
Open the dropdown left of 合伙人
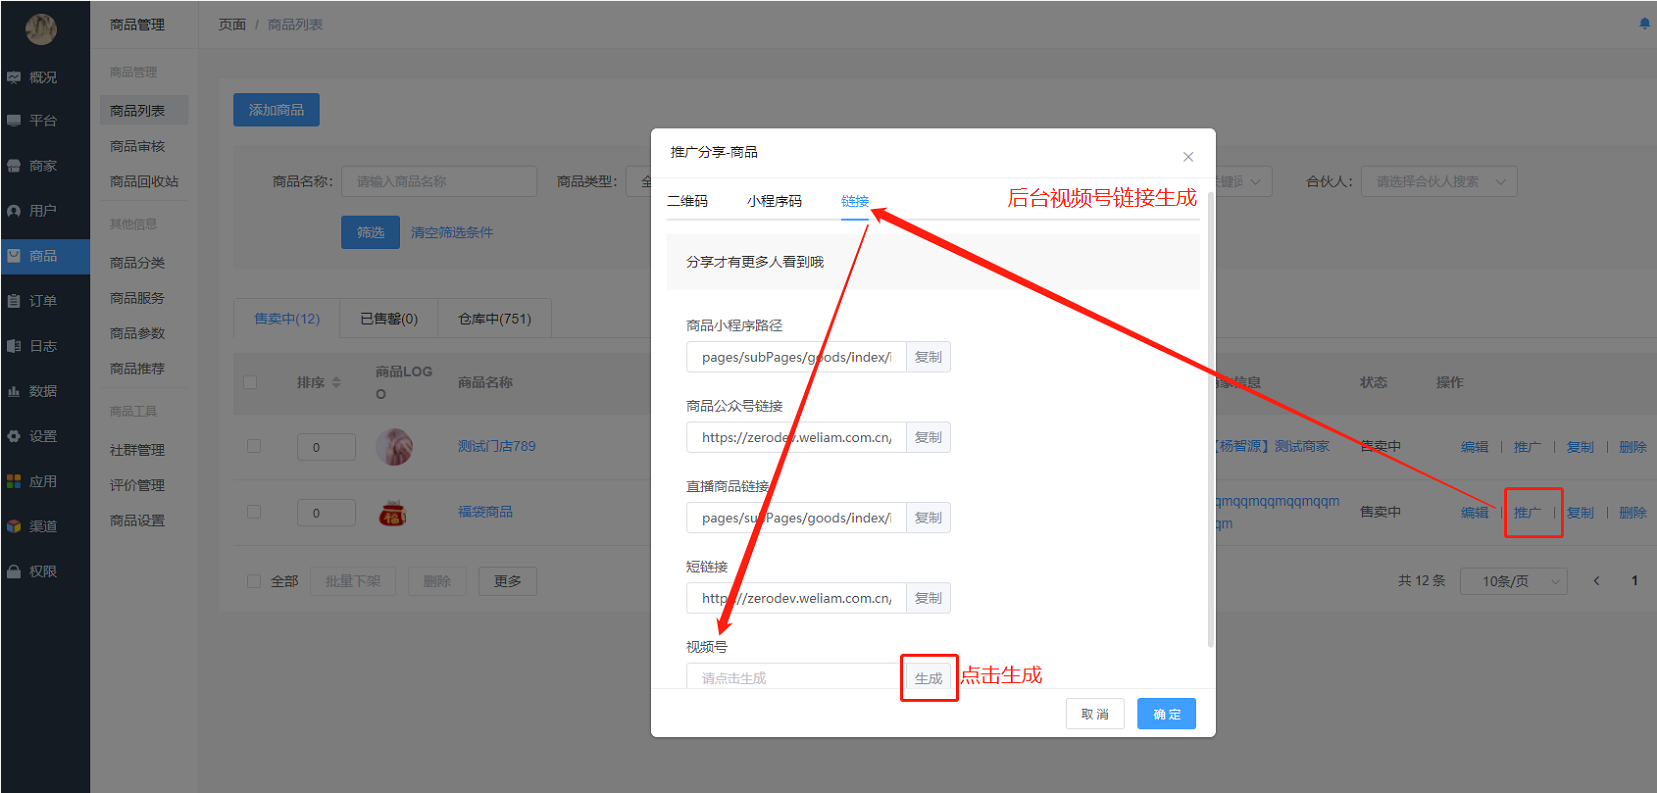[x=1244, y=181]
